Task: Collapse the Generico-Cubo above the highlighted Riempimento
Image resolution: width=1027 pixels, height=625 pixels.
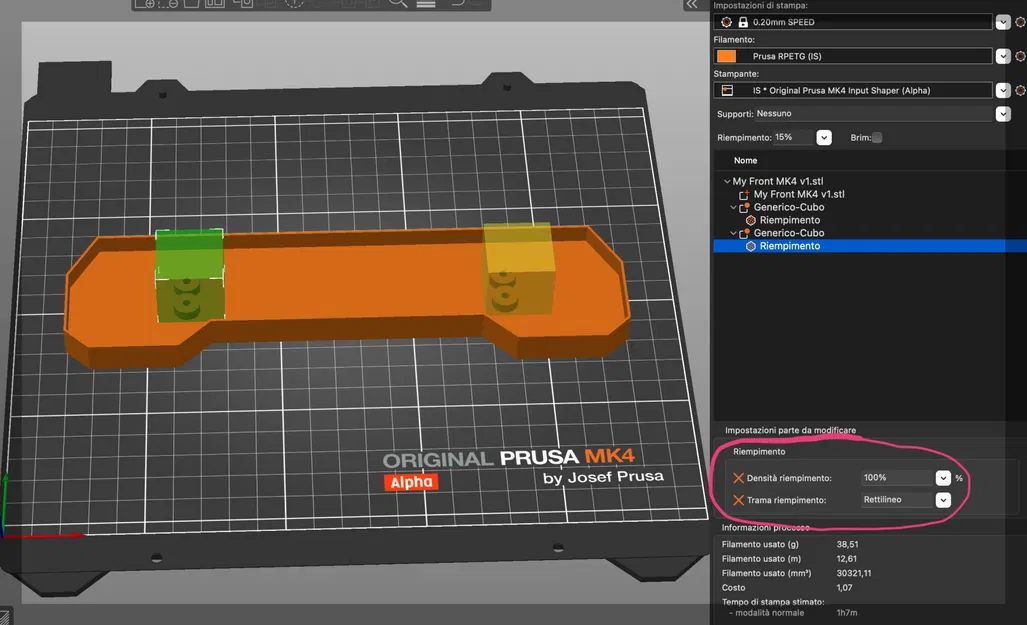Action: tap(733, 233)
